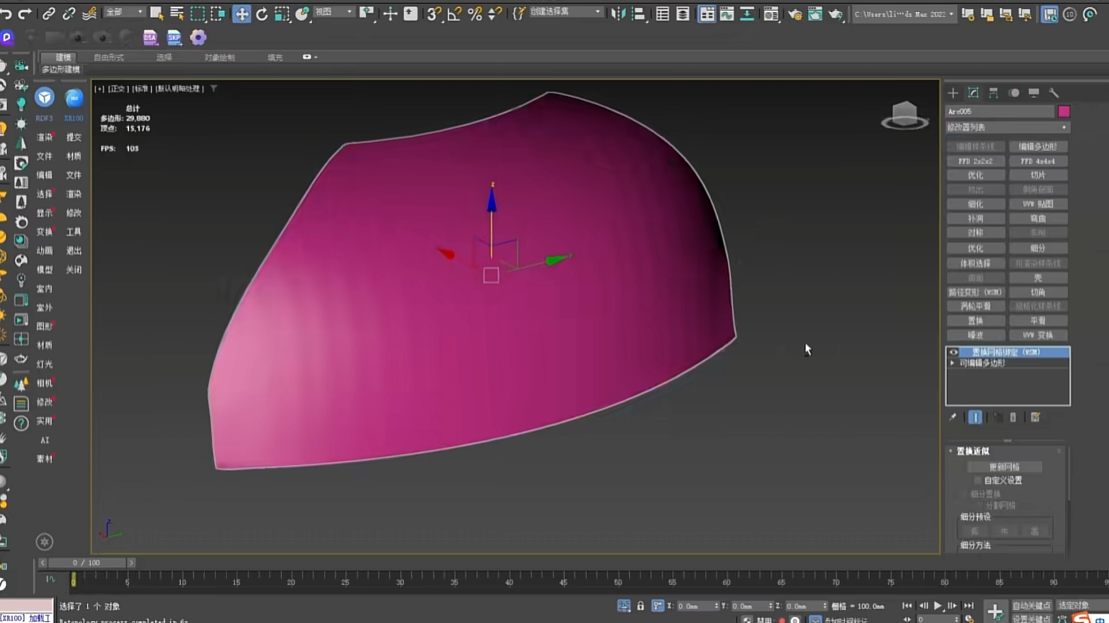
Task: Switch to the Create panel plus icon
Action: (x=953, y=93)
